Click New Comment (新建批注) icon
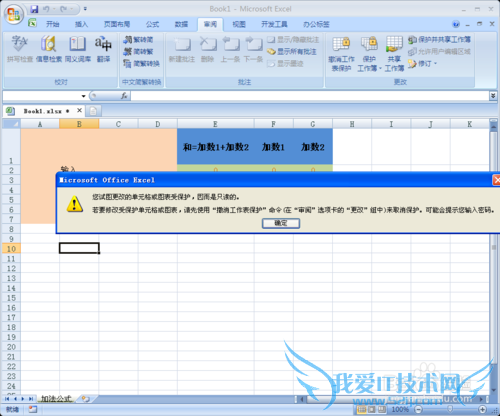This screenshot has width=500, height=416. [x=182, y=49]
